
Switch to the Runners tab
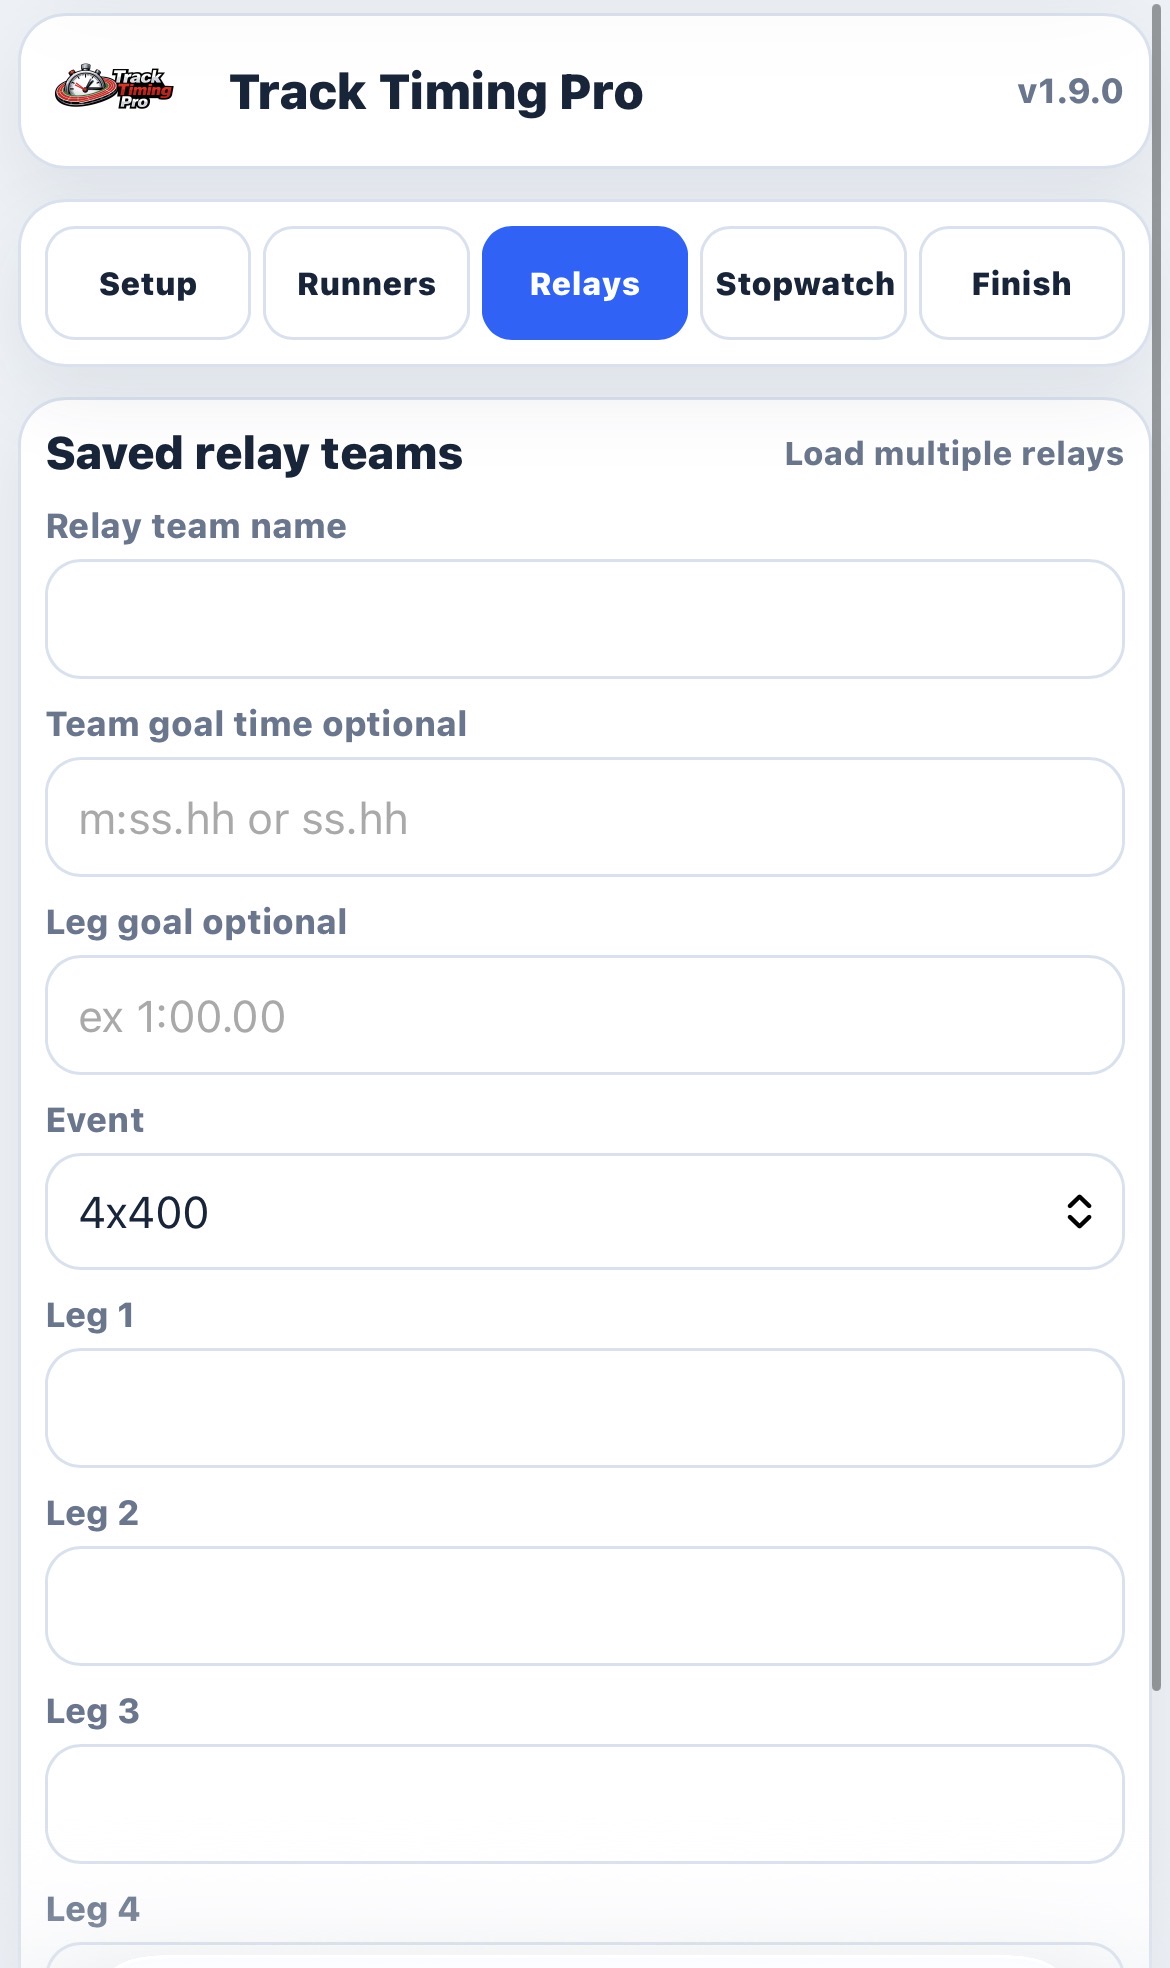[365, 283]
